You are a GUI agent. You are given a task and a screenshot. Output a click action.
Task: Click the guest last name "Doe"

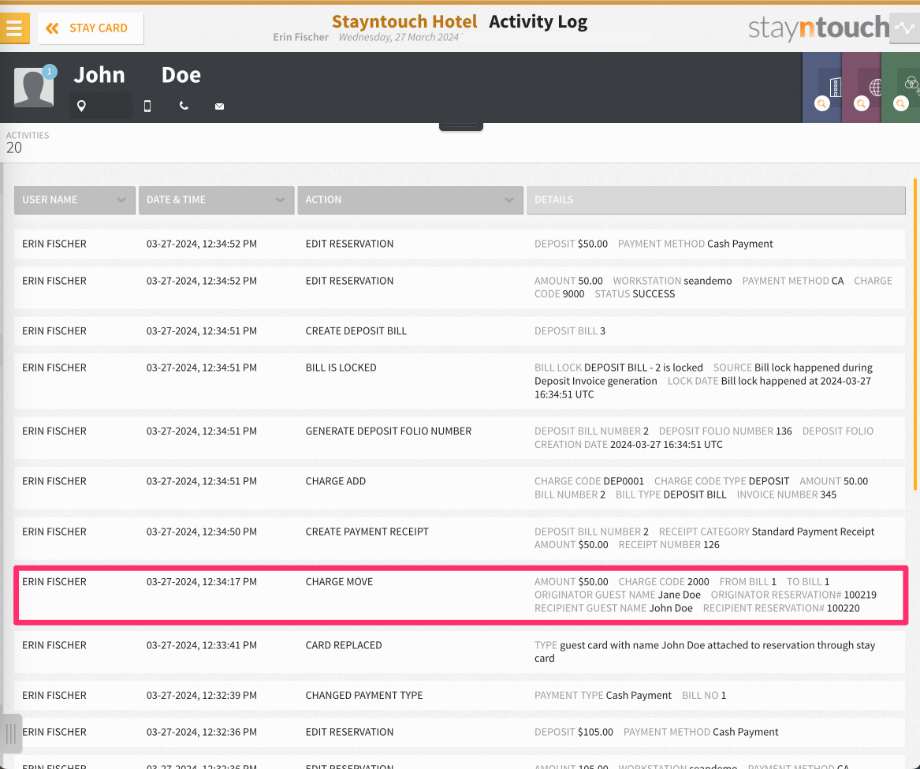pos(181,75)
